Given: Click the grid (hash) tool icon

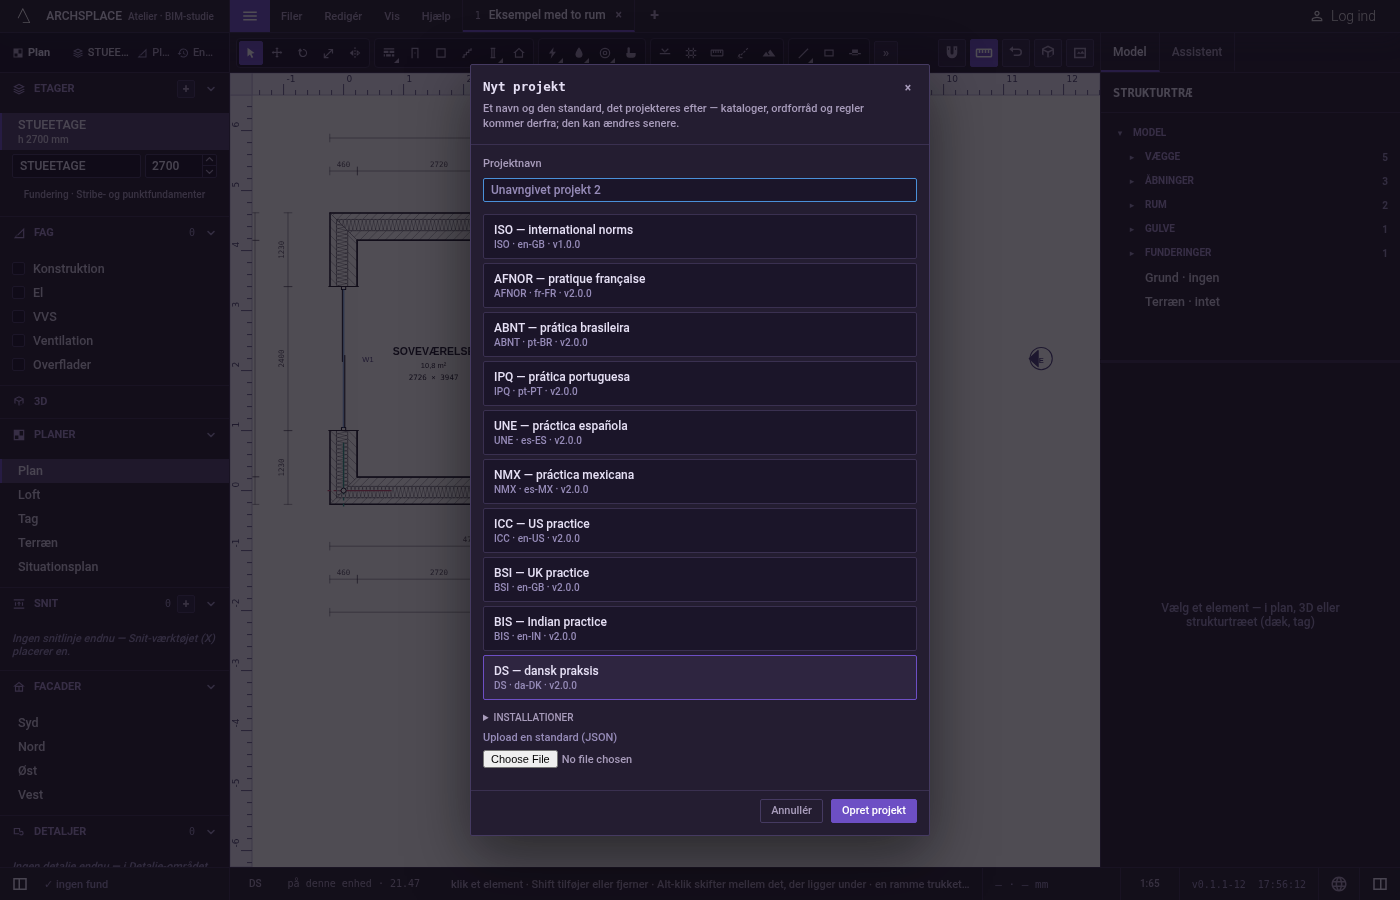Looking at the screenshot, I should point(691,53).
